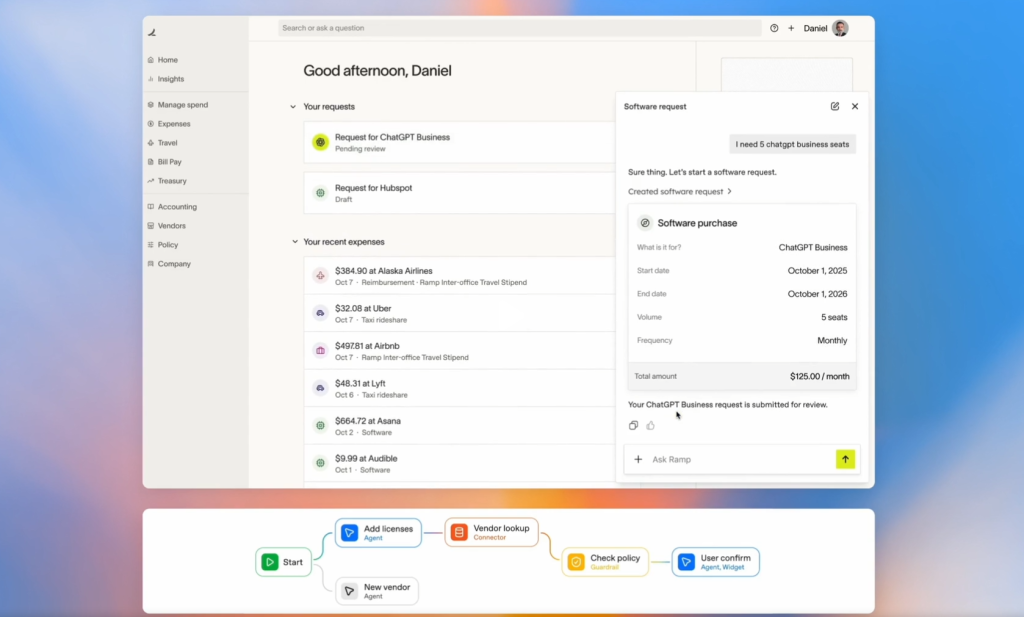The width and height of the screenshot is (1024, 617).
Task: Open Daniel's profile avatar
Action: click(x=840, y=28)
